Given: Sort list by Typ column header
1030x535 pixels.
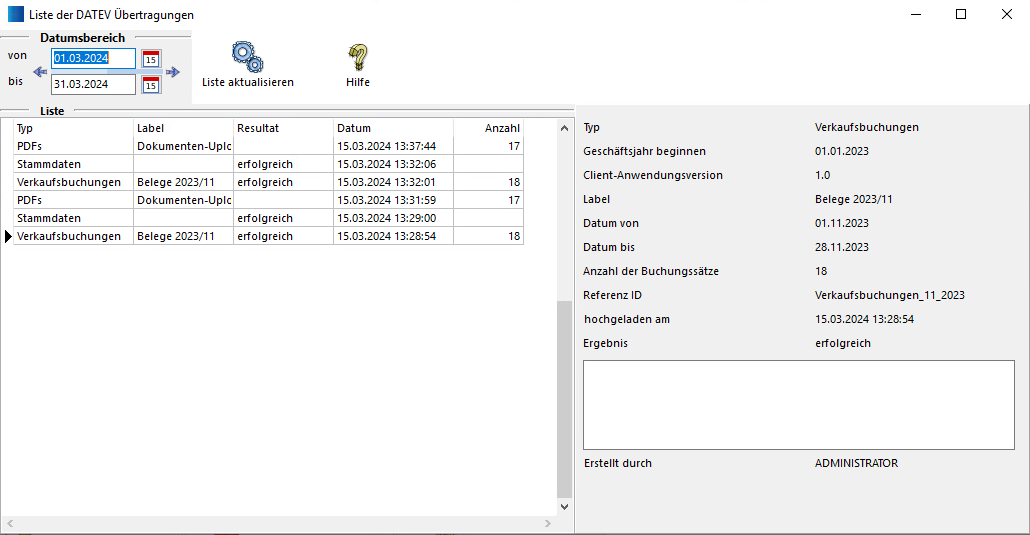Looking at the screenshot, I should pos(73,128).
